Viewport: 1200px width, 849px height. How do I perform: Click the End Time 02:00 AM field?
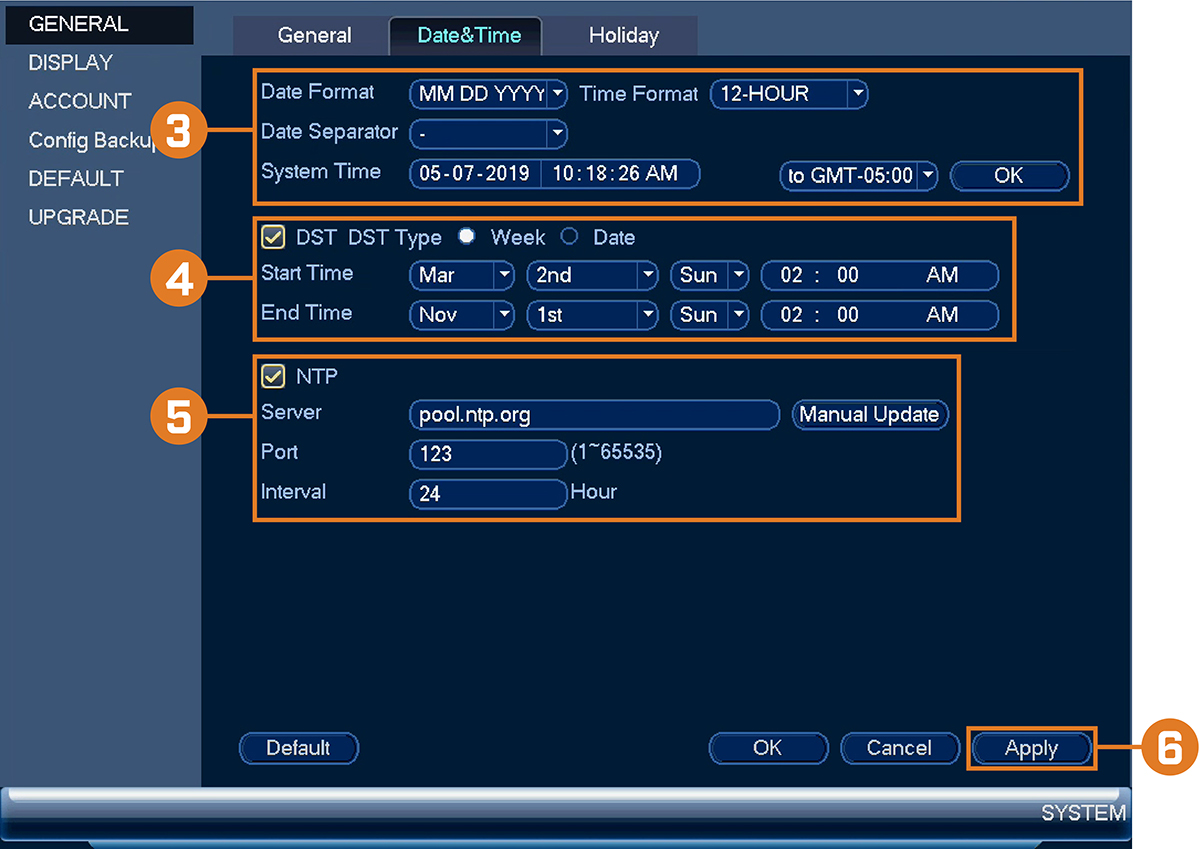click(880, 315)
